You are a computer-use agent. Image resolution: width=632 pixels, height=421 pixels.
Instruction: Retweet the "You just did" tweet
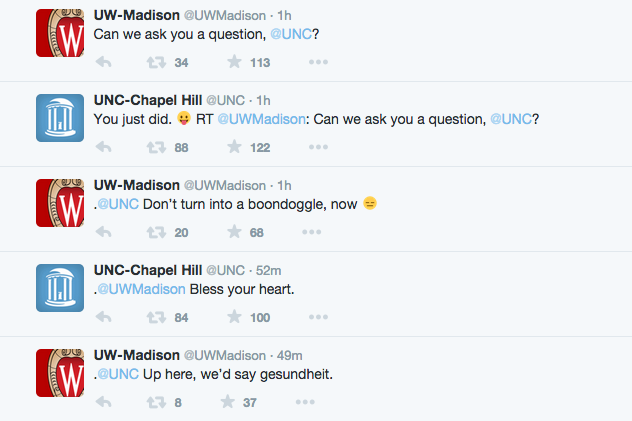(x=155, y=147)
